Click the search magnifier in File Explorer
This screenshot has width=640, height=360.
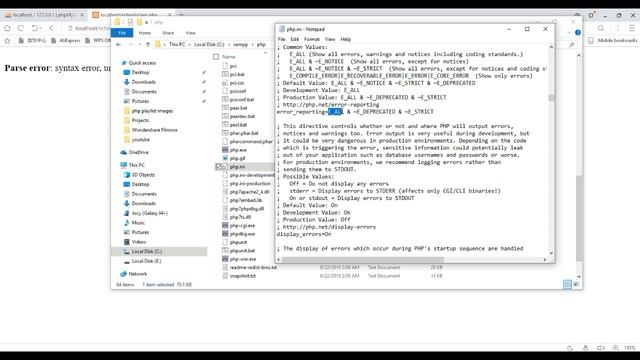click(x=572, y=44)
